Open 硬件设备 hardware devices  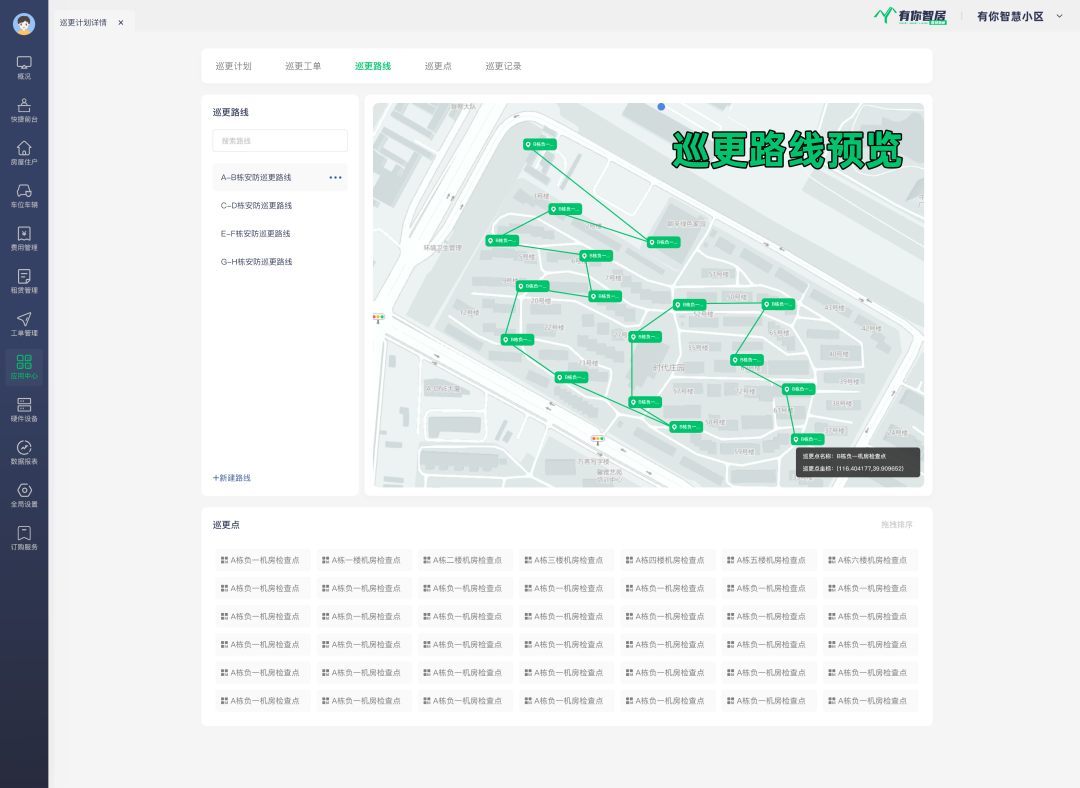[x=24, y=406]
